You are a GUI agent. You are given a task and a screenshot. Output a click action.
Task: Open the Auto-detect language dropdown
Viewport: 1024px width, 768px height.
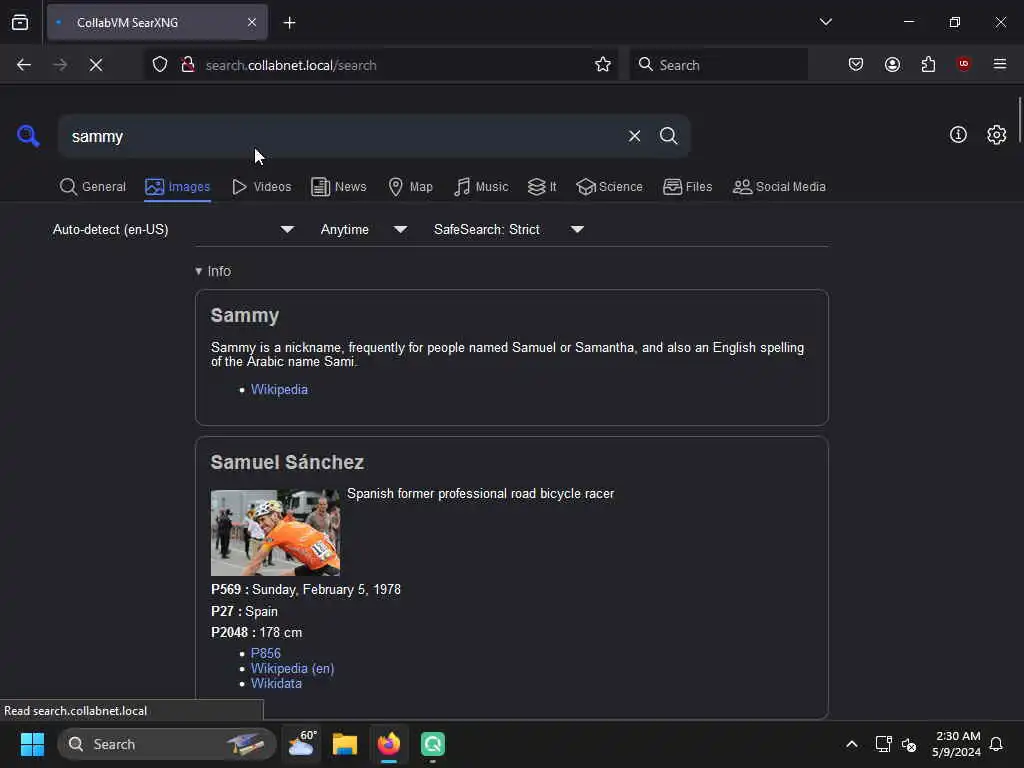pos(173,229)
